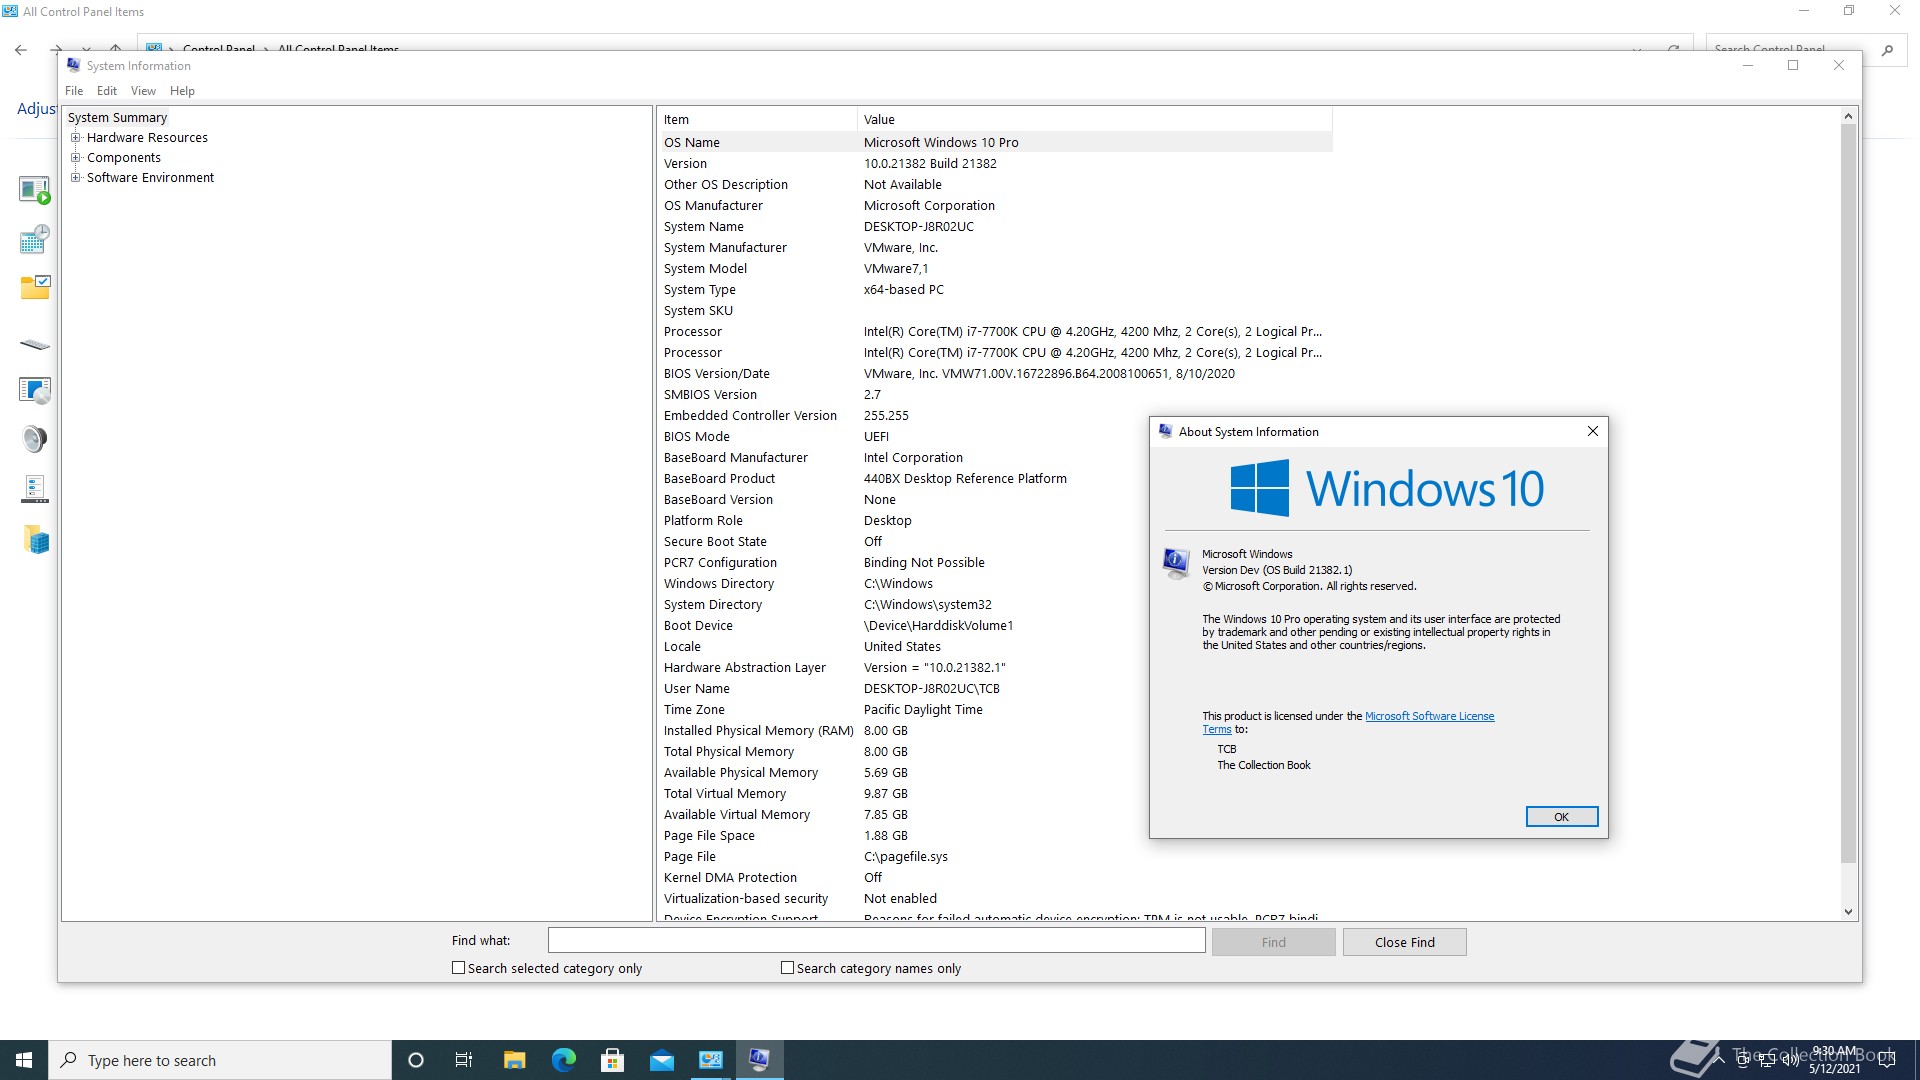Select the Installed Physical Memory (RAM) row
Screen dimensions: 1920x1080
pyautogui.click(x=995, y=731)
